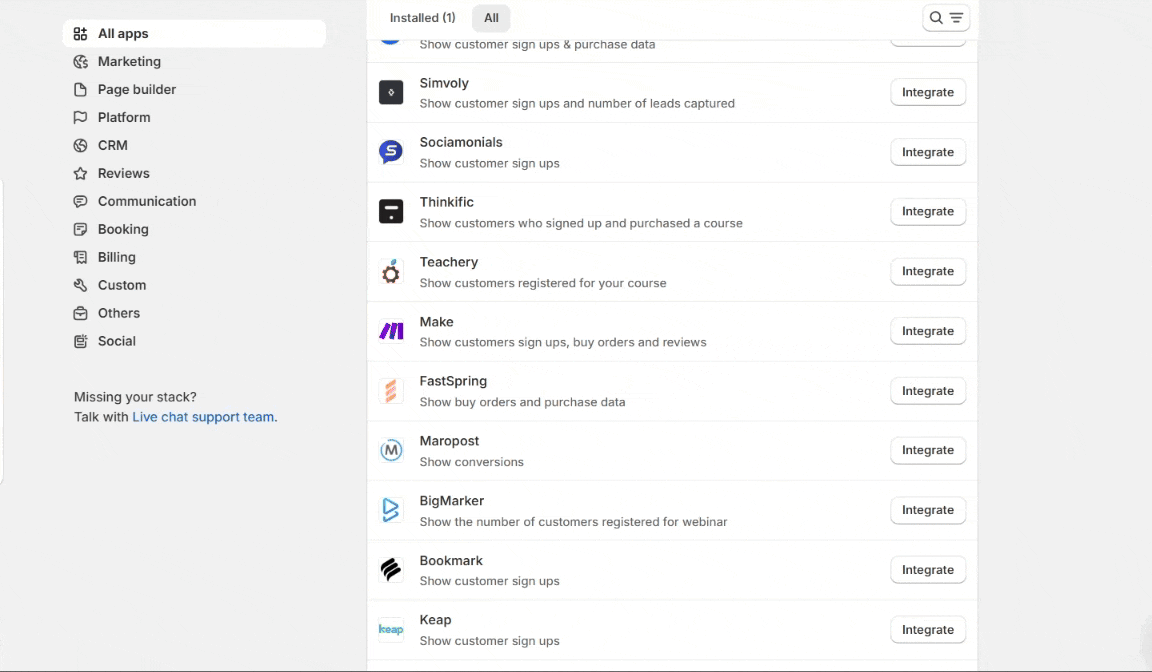The height and width of the screenshot is (672, 1152).
Task: Click the Thinkific app name
Action: [447, 202]
